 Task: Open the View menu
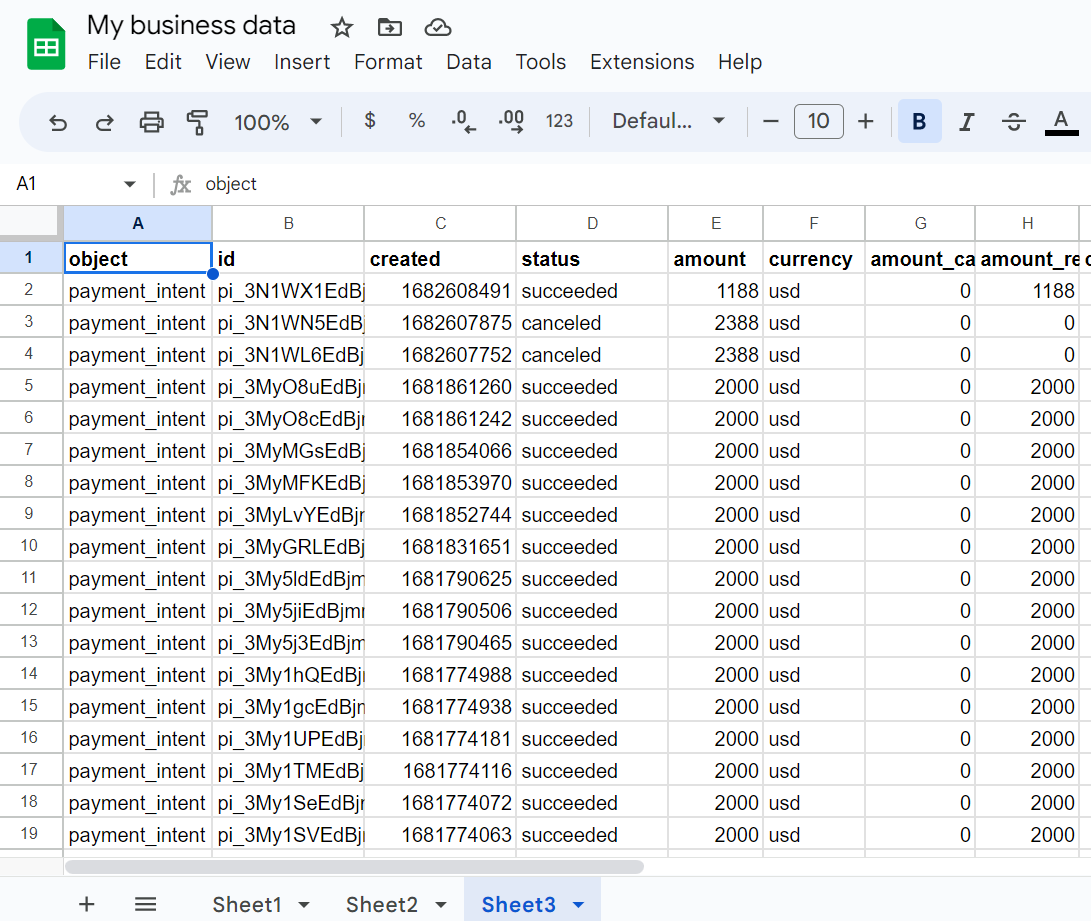pyautogui.click(x=228, y=62)
